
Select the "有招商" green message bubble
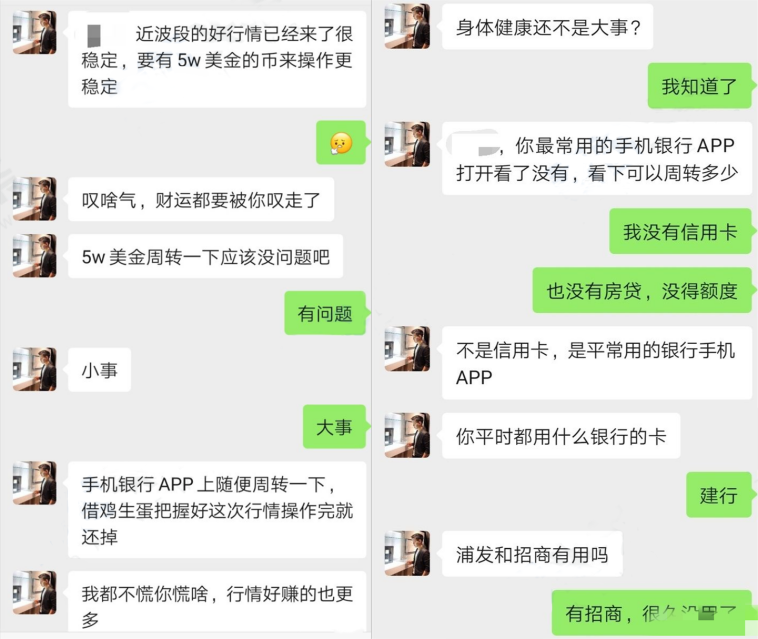[x=652, y=613]
